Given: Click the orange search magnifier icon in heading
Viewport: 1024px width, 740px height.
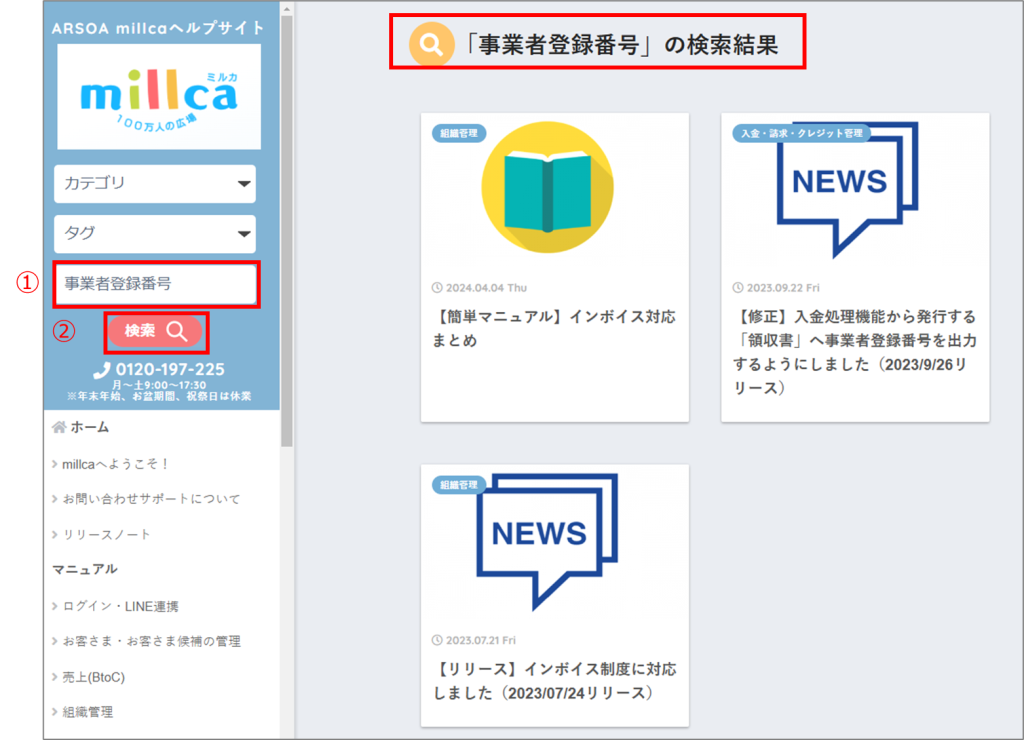Looking at the screenshot, I should click(431, 45).
